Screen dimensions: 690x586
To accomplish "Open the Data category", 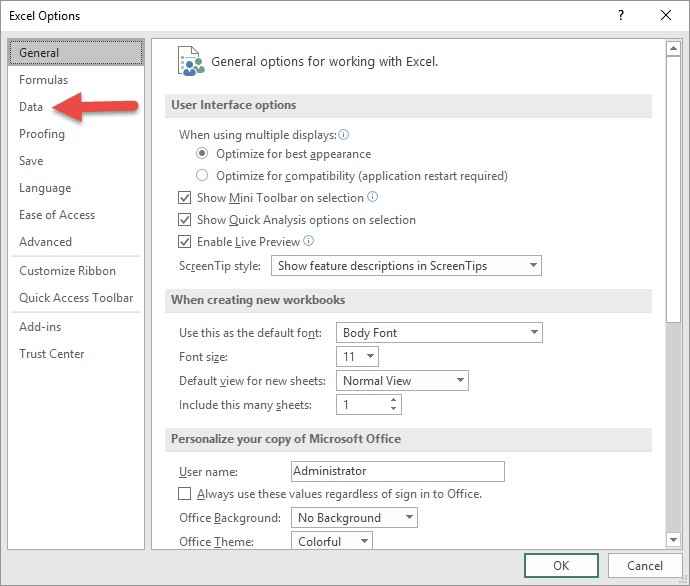I will (x=76, y=107).
